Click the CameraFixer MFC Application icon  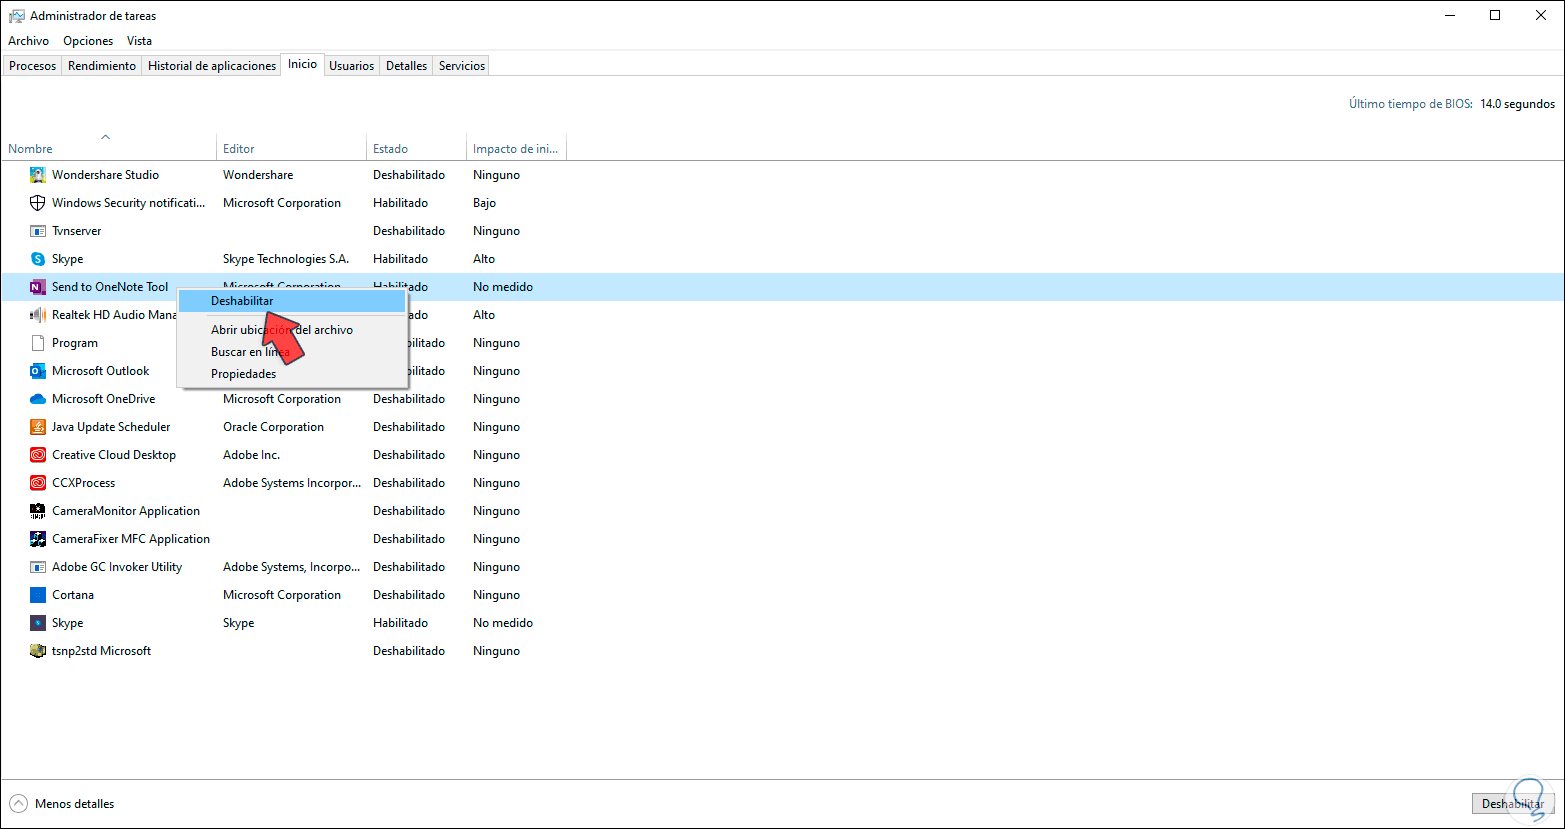click(x=38, y=539)
